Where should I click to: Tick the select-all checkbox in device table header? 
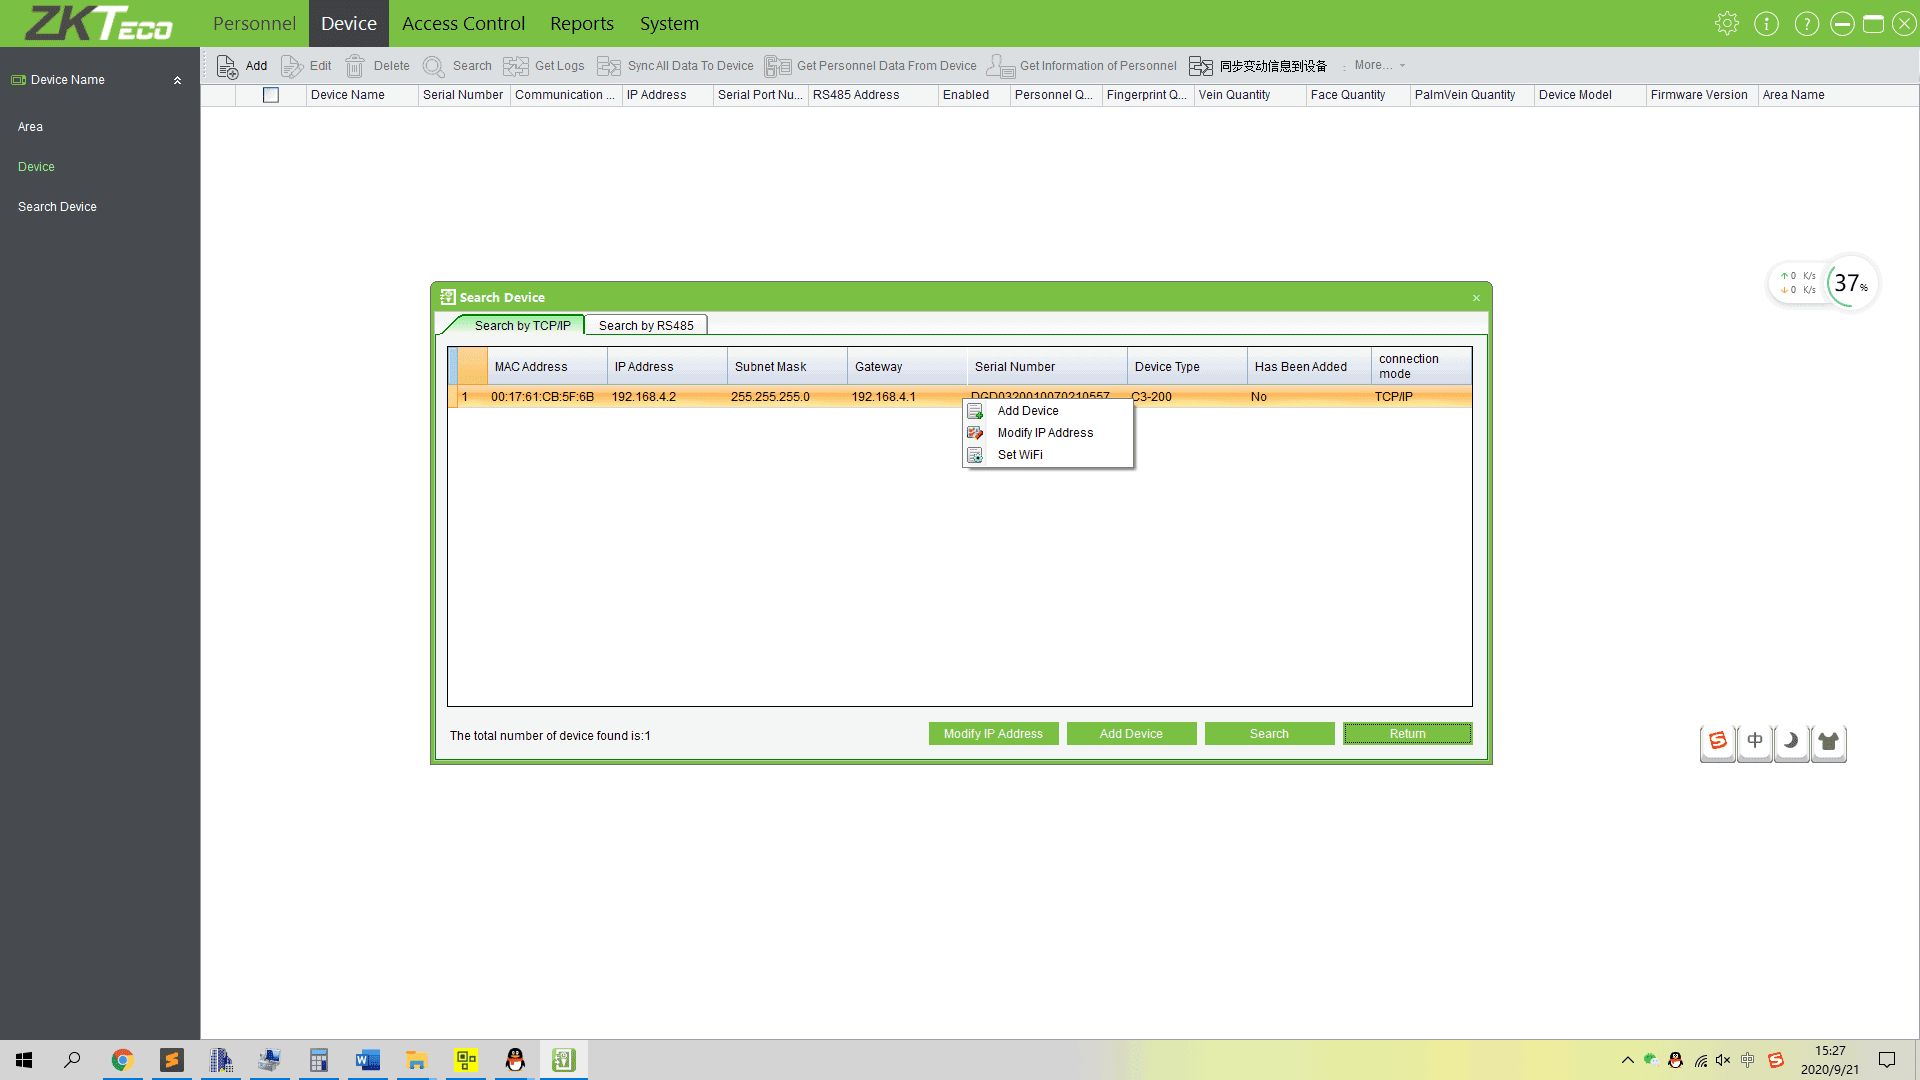point(270,95)
